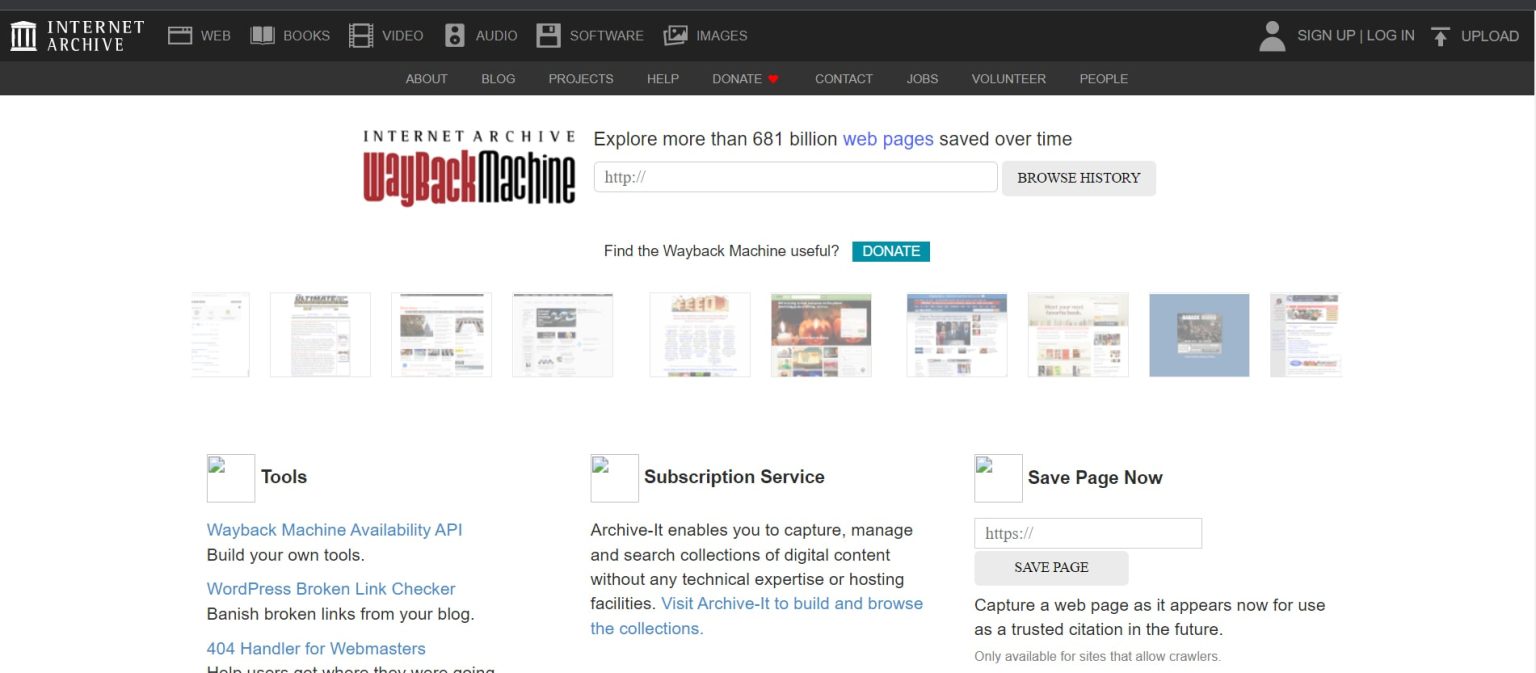This screenshot has height=673, width=1536.
Task: Open the "Ultimate" website thumbnail
Action: coord(320,335)
